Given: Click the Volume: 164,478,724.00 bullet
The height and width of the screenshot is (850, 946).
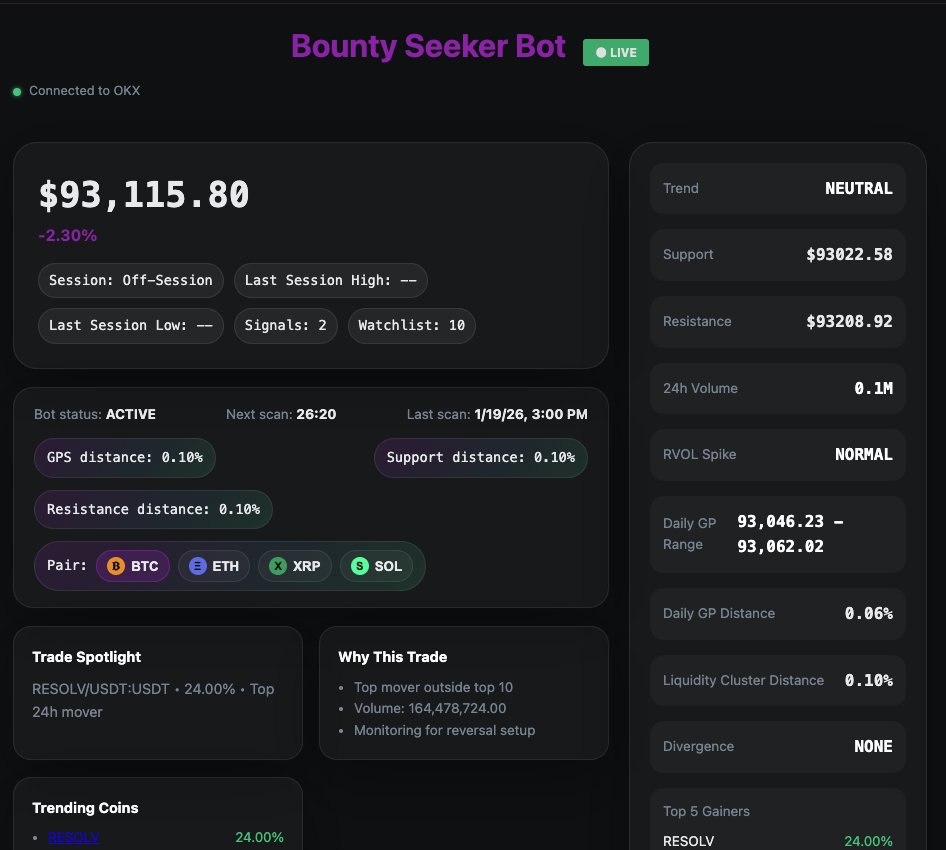Looking at the screenshot, I should tap(430, 708).
